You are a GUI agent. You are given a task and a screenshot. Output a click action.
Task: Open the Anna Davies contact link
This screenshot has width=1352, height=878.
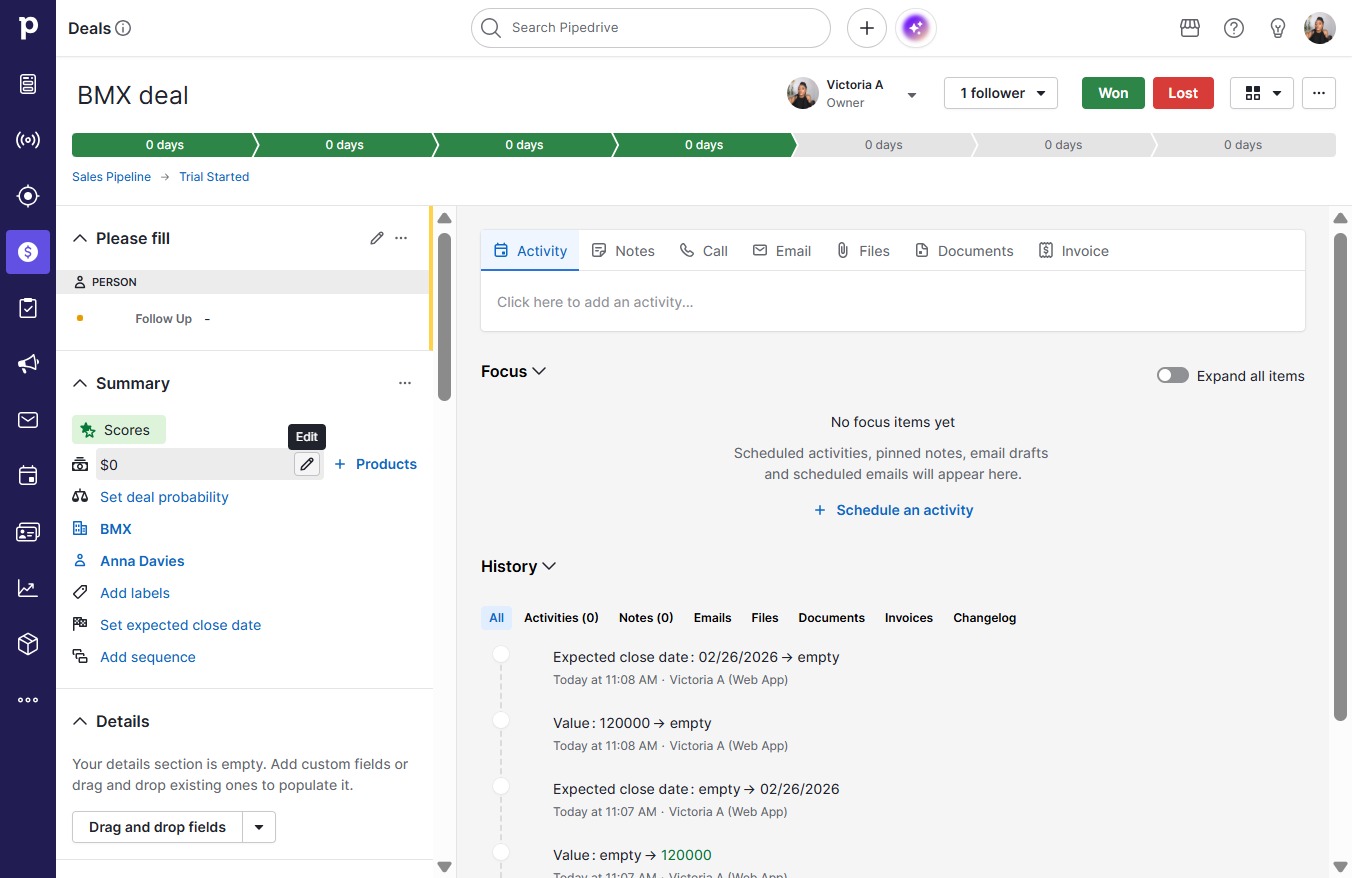(142, 561)
